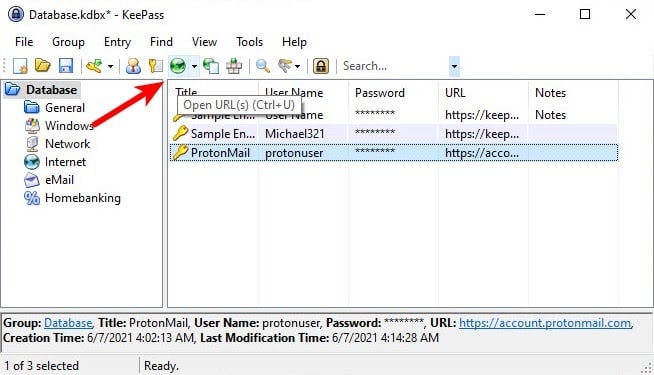Click the 'Ready.' status bar text

(x=161, y=366)
